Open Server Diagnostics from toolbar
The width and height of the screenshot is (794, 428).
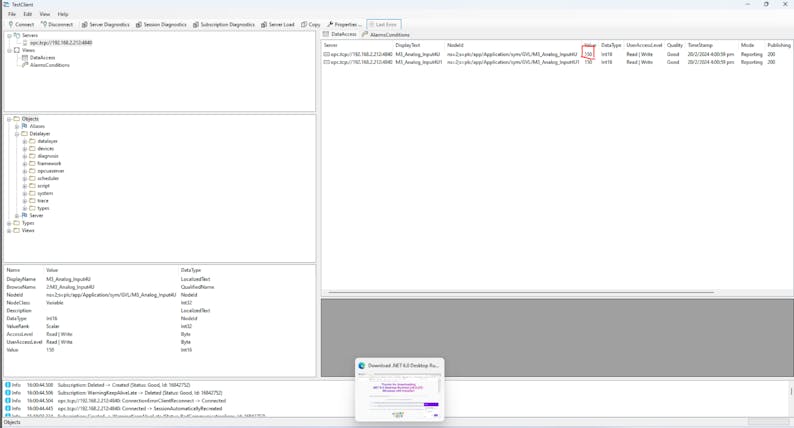[x=106, y=24]
